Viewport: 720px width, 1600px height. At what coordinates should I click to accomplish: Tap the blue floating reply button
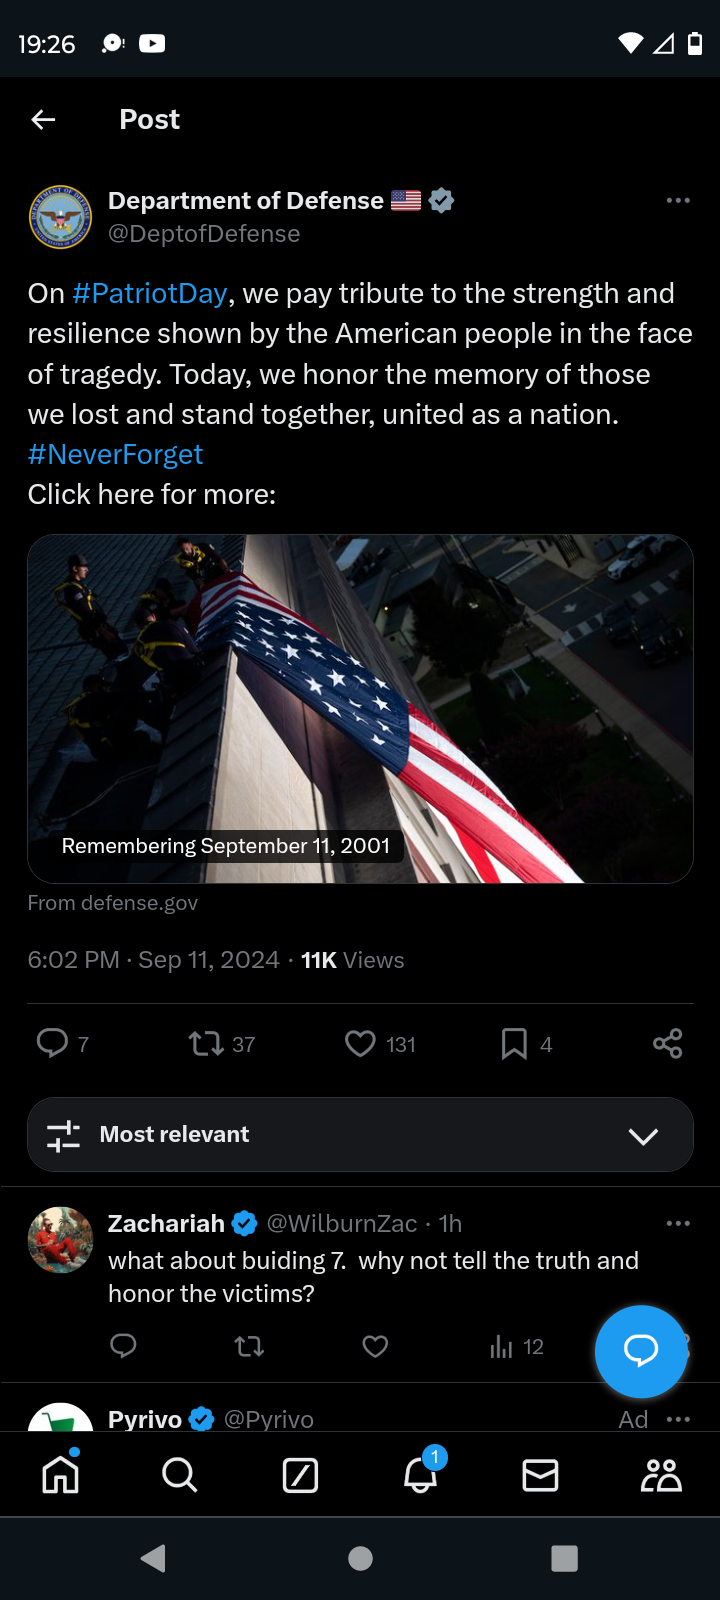pos(641,1351)
